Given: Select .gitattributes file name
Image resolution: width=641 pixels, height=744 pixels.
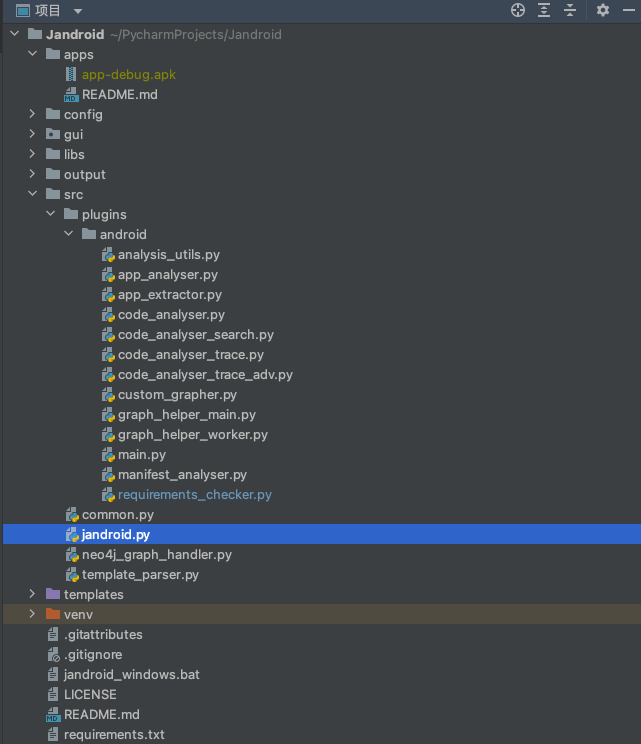Looking at the screenshot, I should [x=103, y=634].
